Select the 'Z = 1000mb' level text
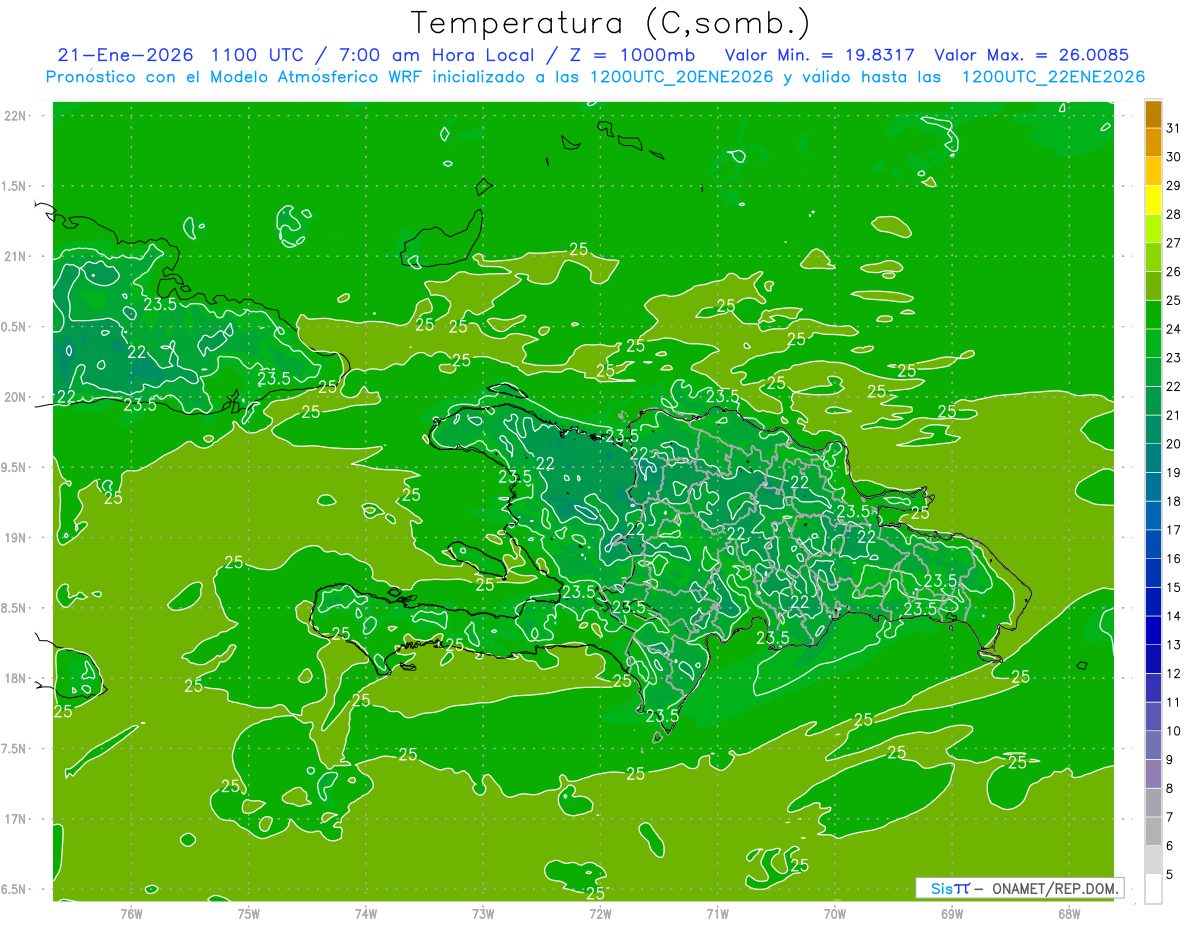 [631, 55]
